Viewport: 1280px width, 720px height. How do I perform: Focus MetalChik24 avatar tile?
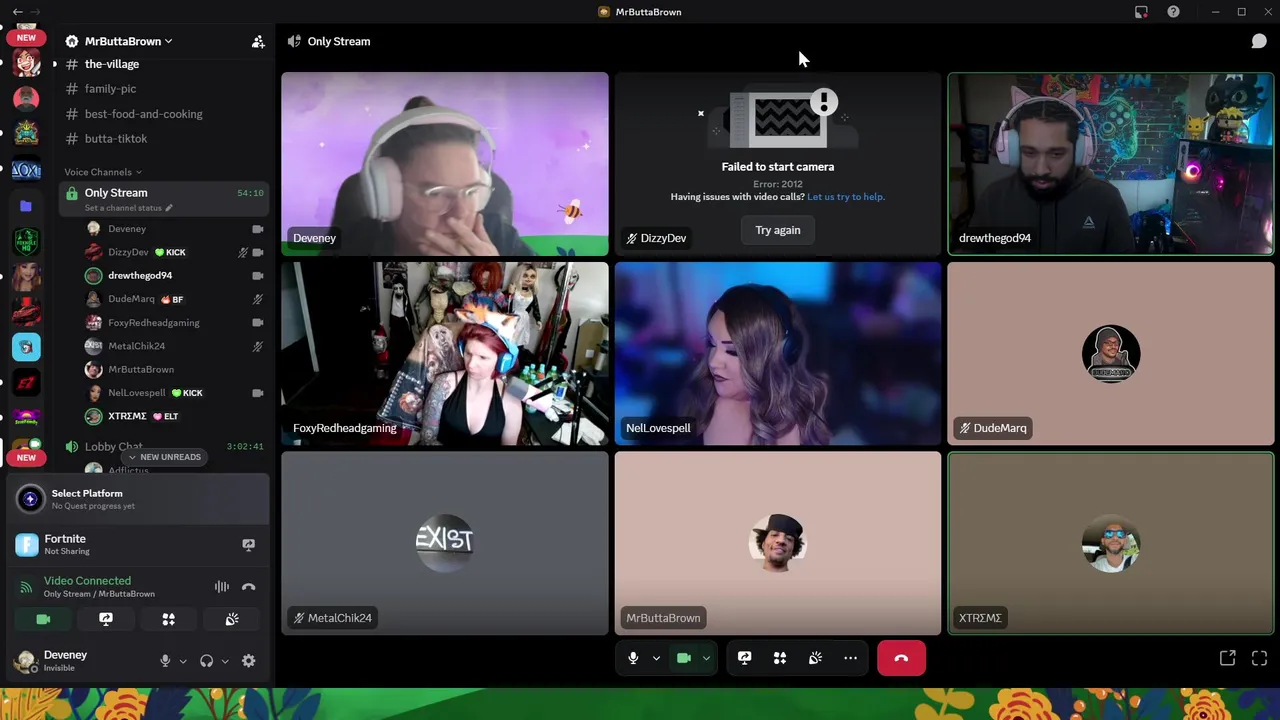click(x=444, y=543)
